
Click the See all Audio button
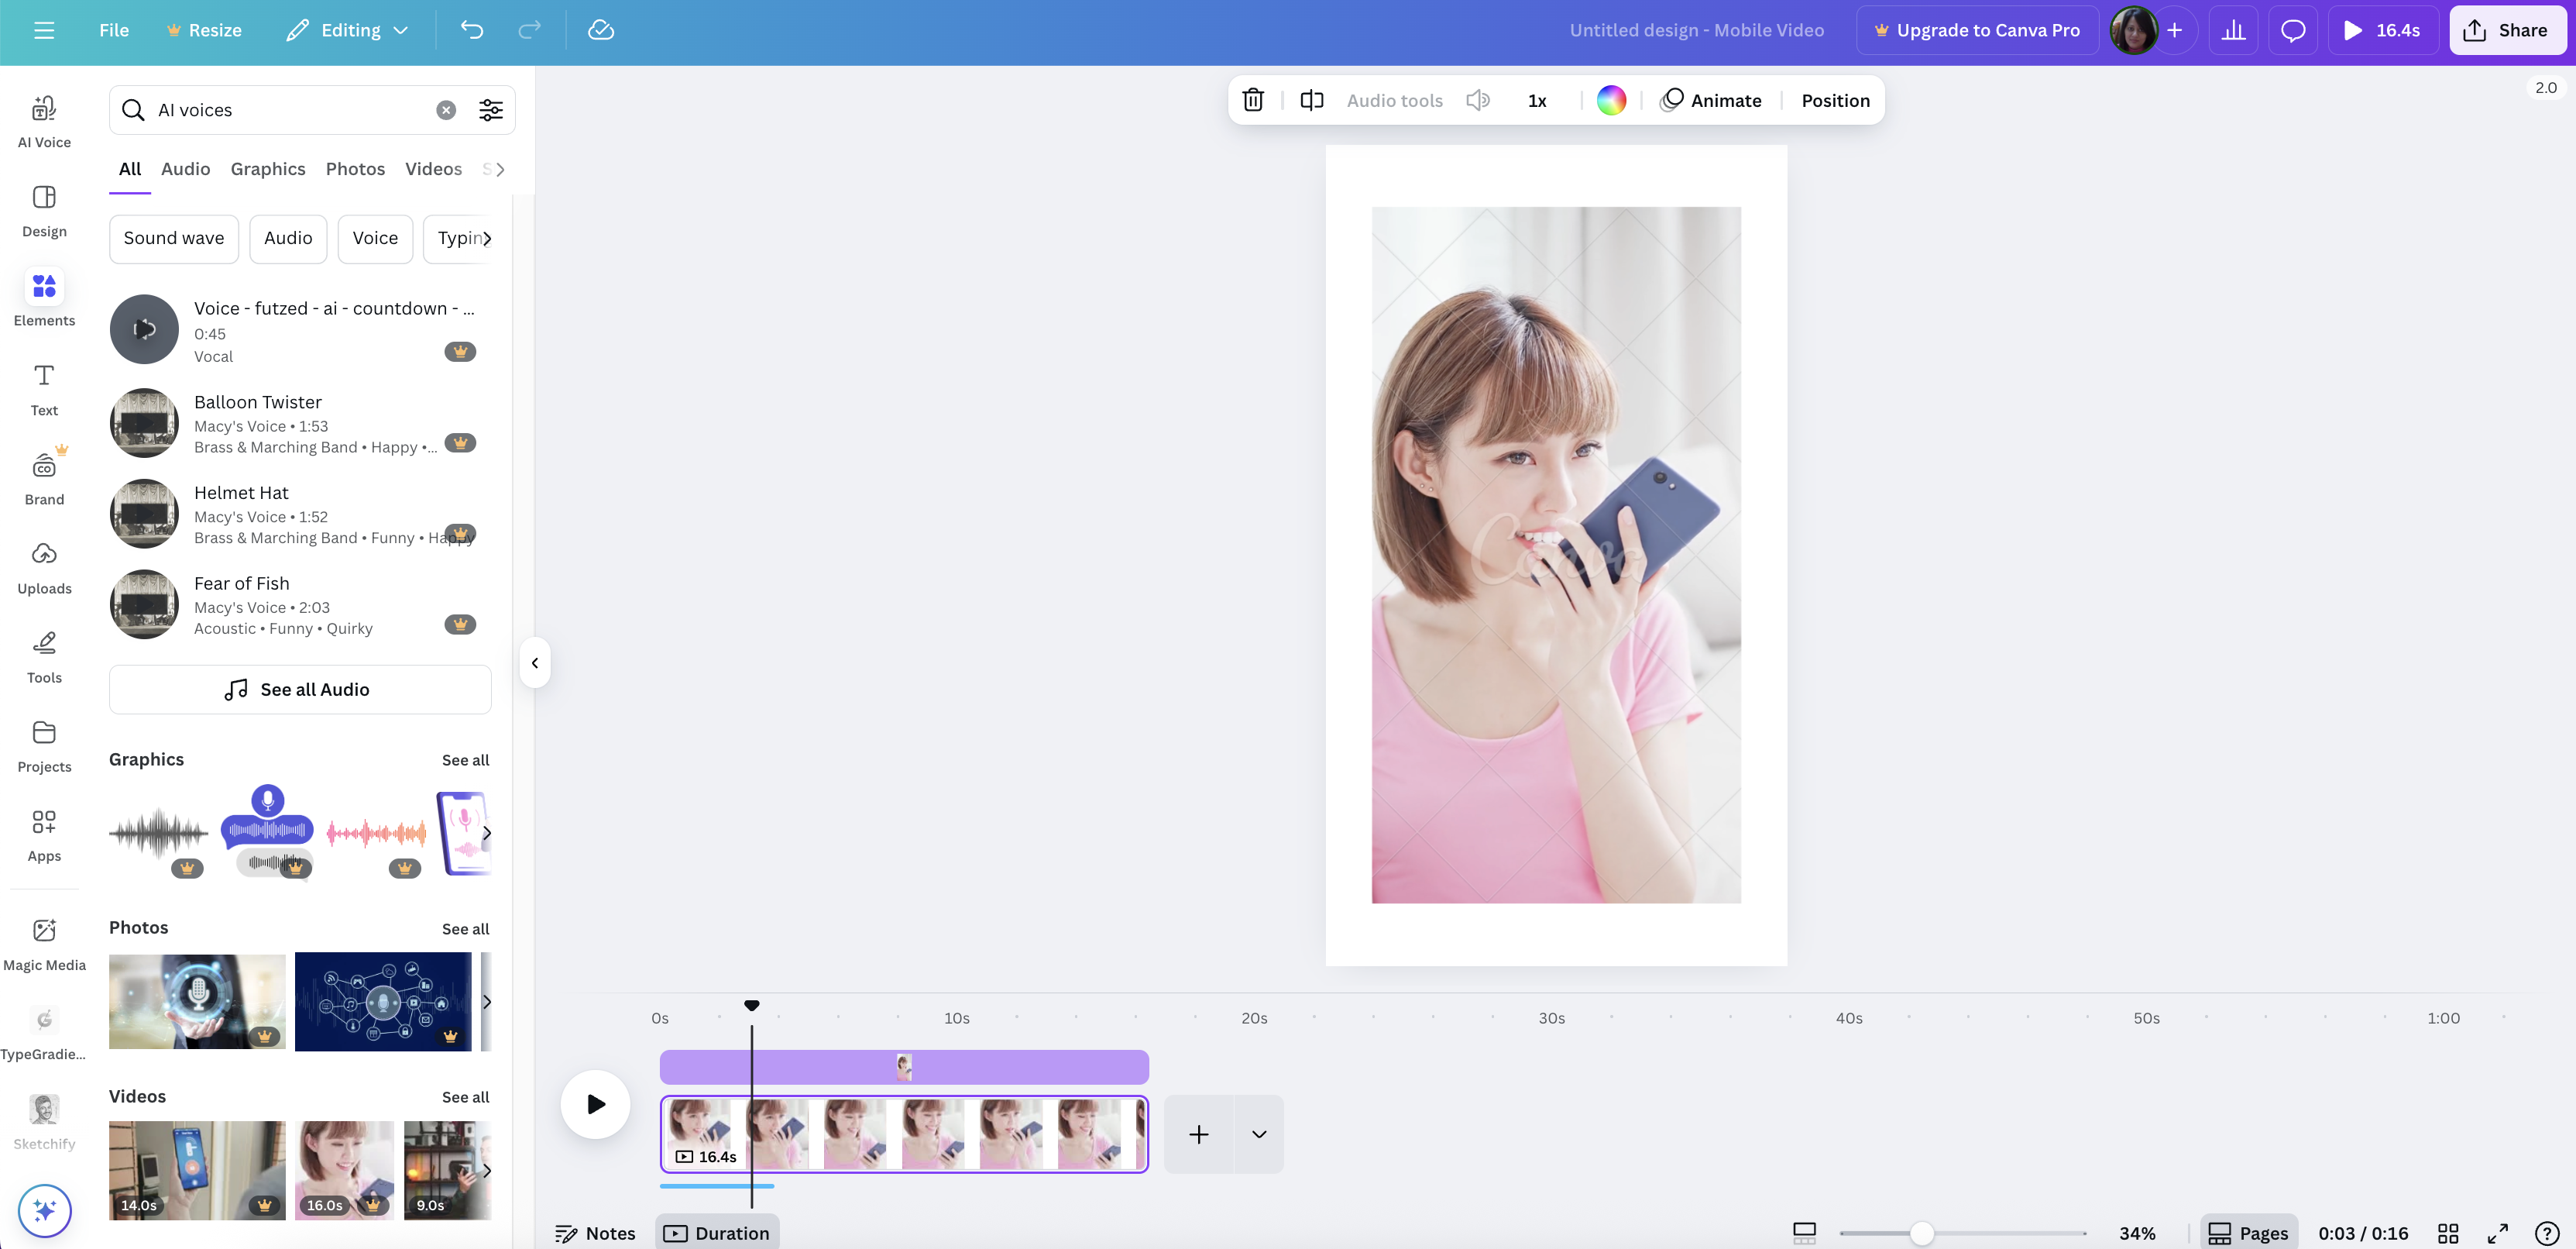299,689
